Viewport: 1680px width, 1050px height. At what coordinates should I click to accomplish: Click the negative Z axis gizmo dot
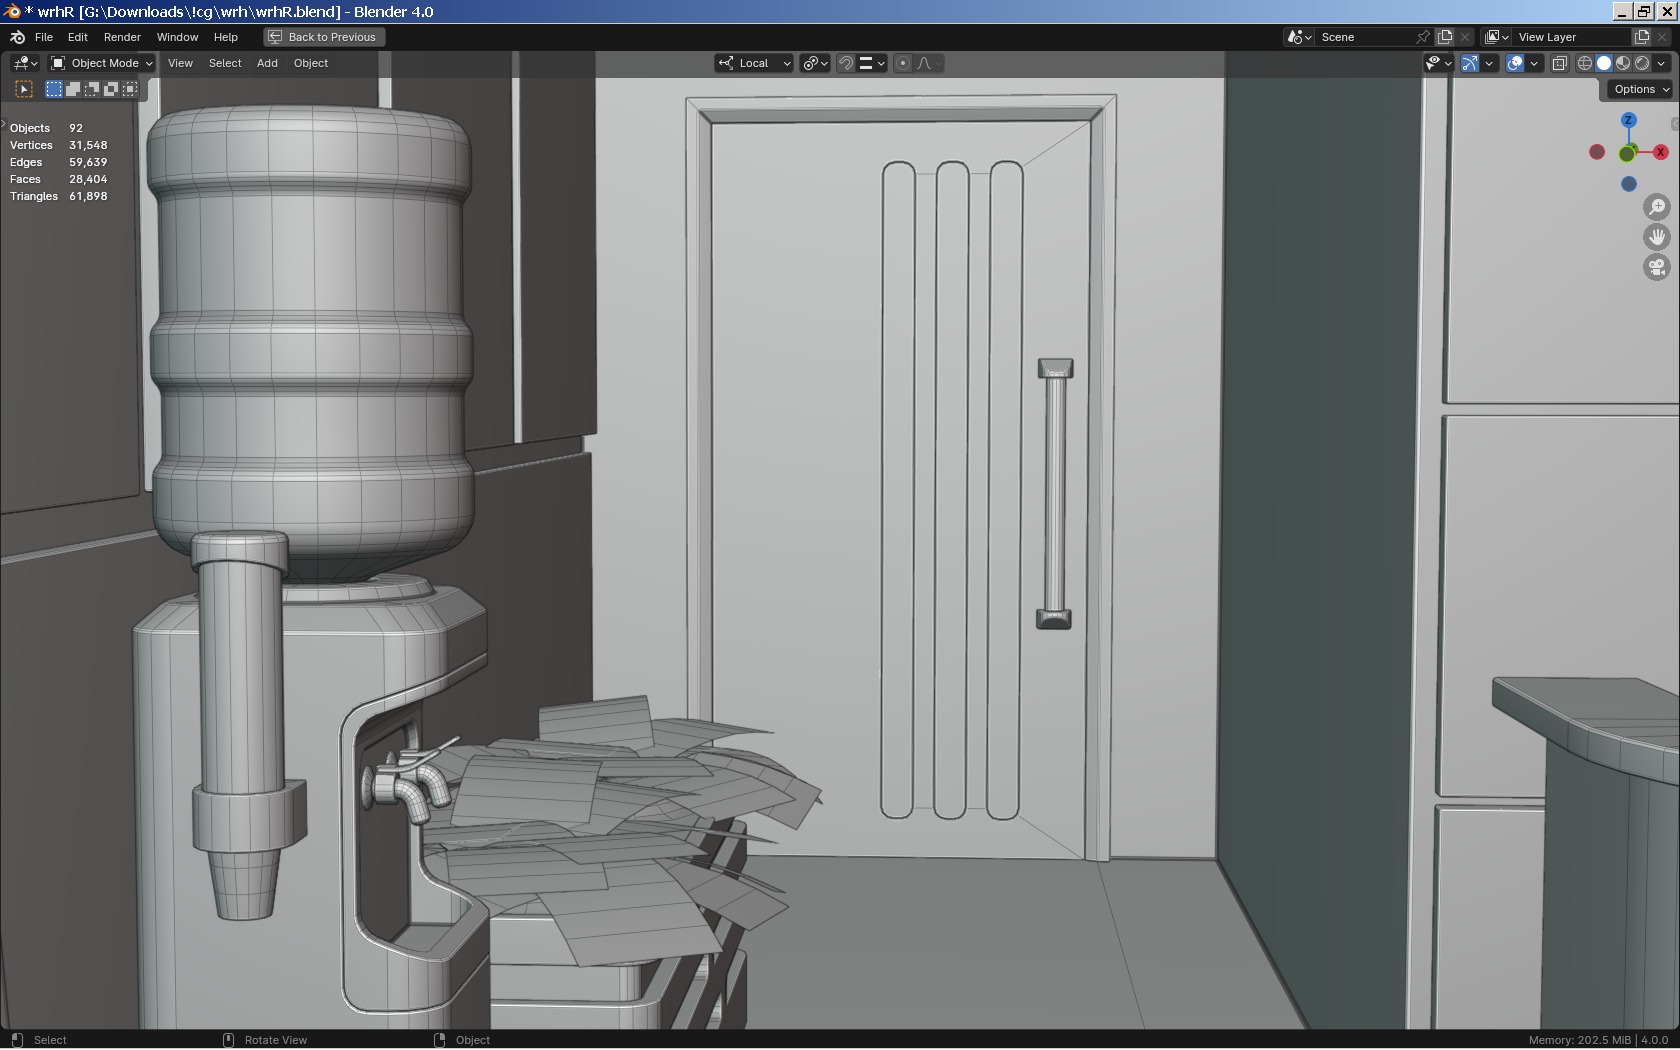click(1629, 184)
